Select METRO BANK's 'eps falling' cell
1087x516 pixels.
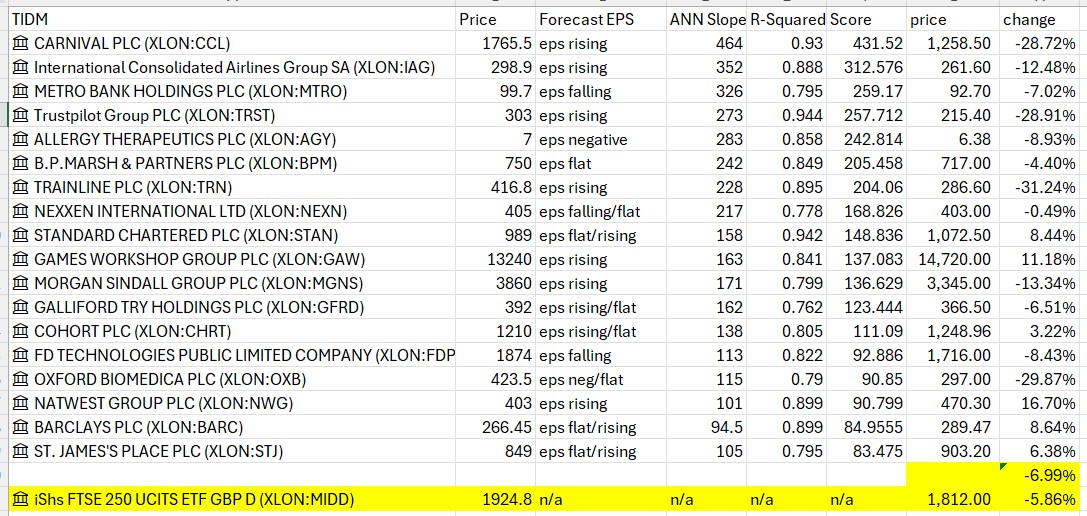pyautogui.click(x=600, y=92)
